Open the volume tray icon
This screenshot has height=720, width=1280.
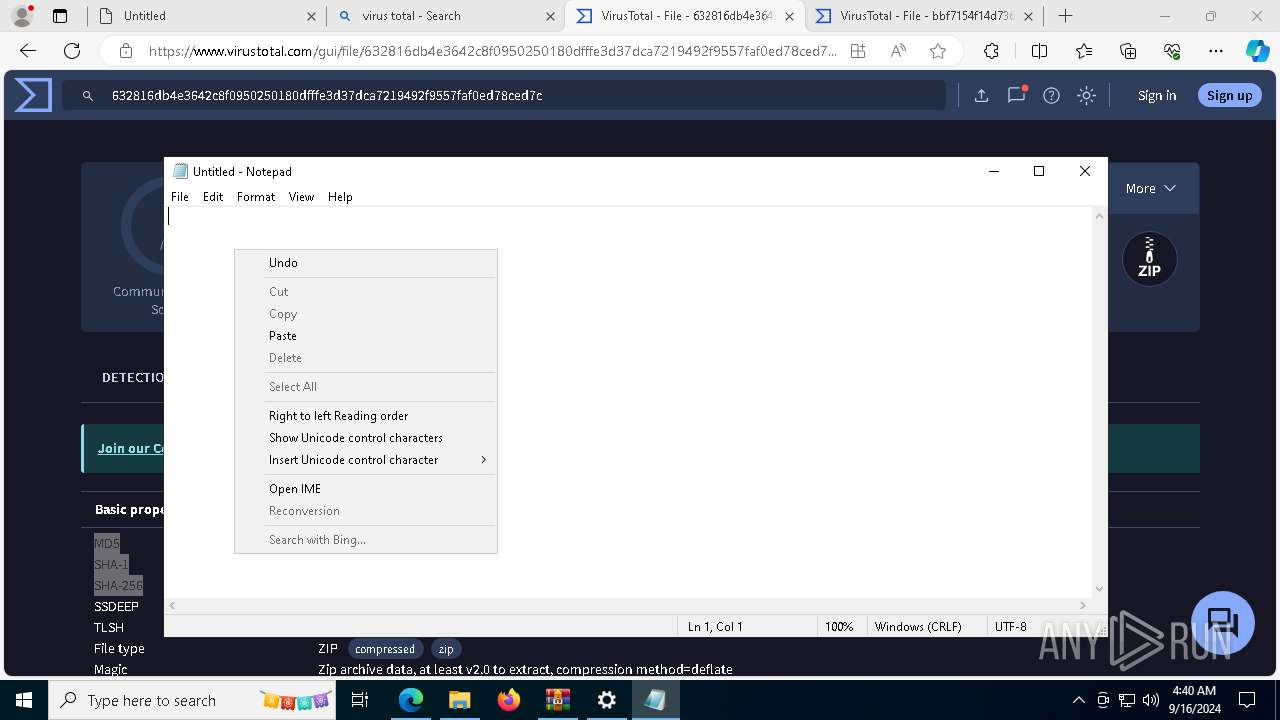pyautogui.click(x=1151, y=700)
